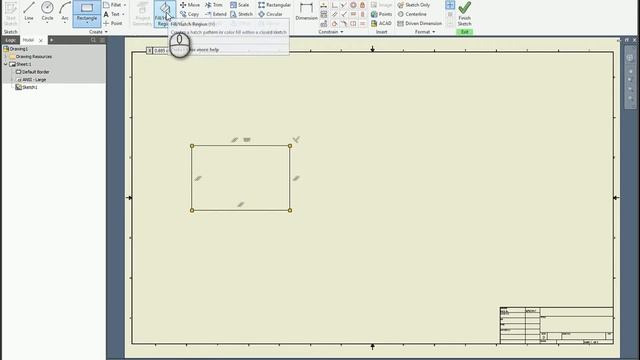Image resolution: width=640 pixels, height=360 pixels.
Task: Open the browser search magnifier
Action: (x=93, y=40)
